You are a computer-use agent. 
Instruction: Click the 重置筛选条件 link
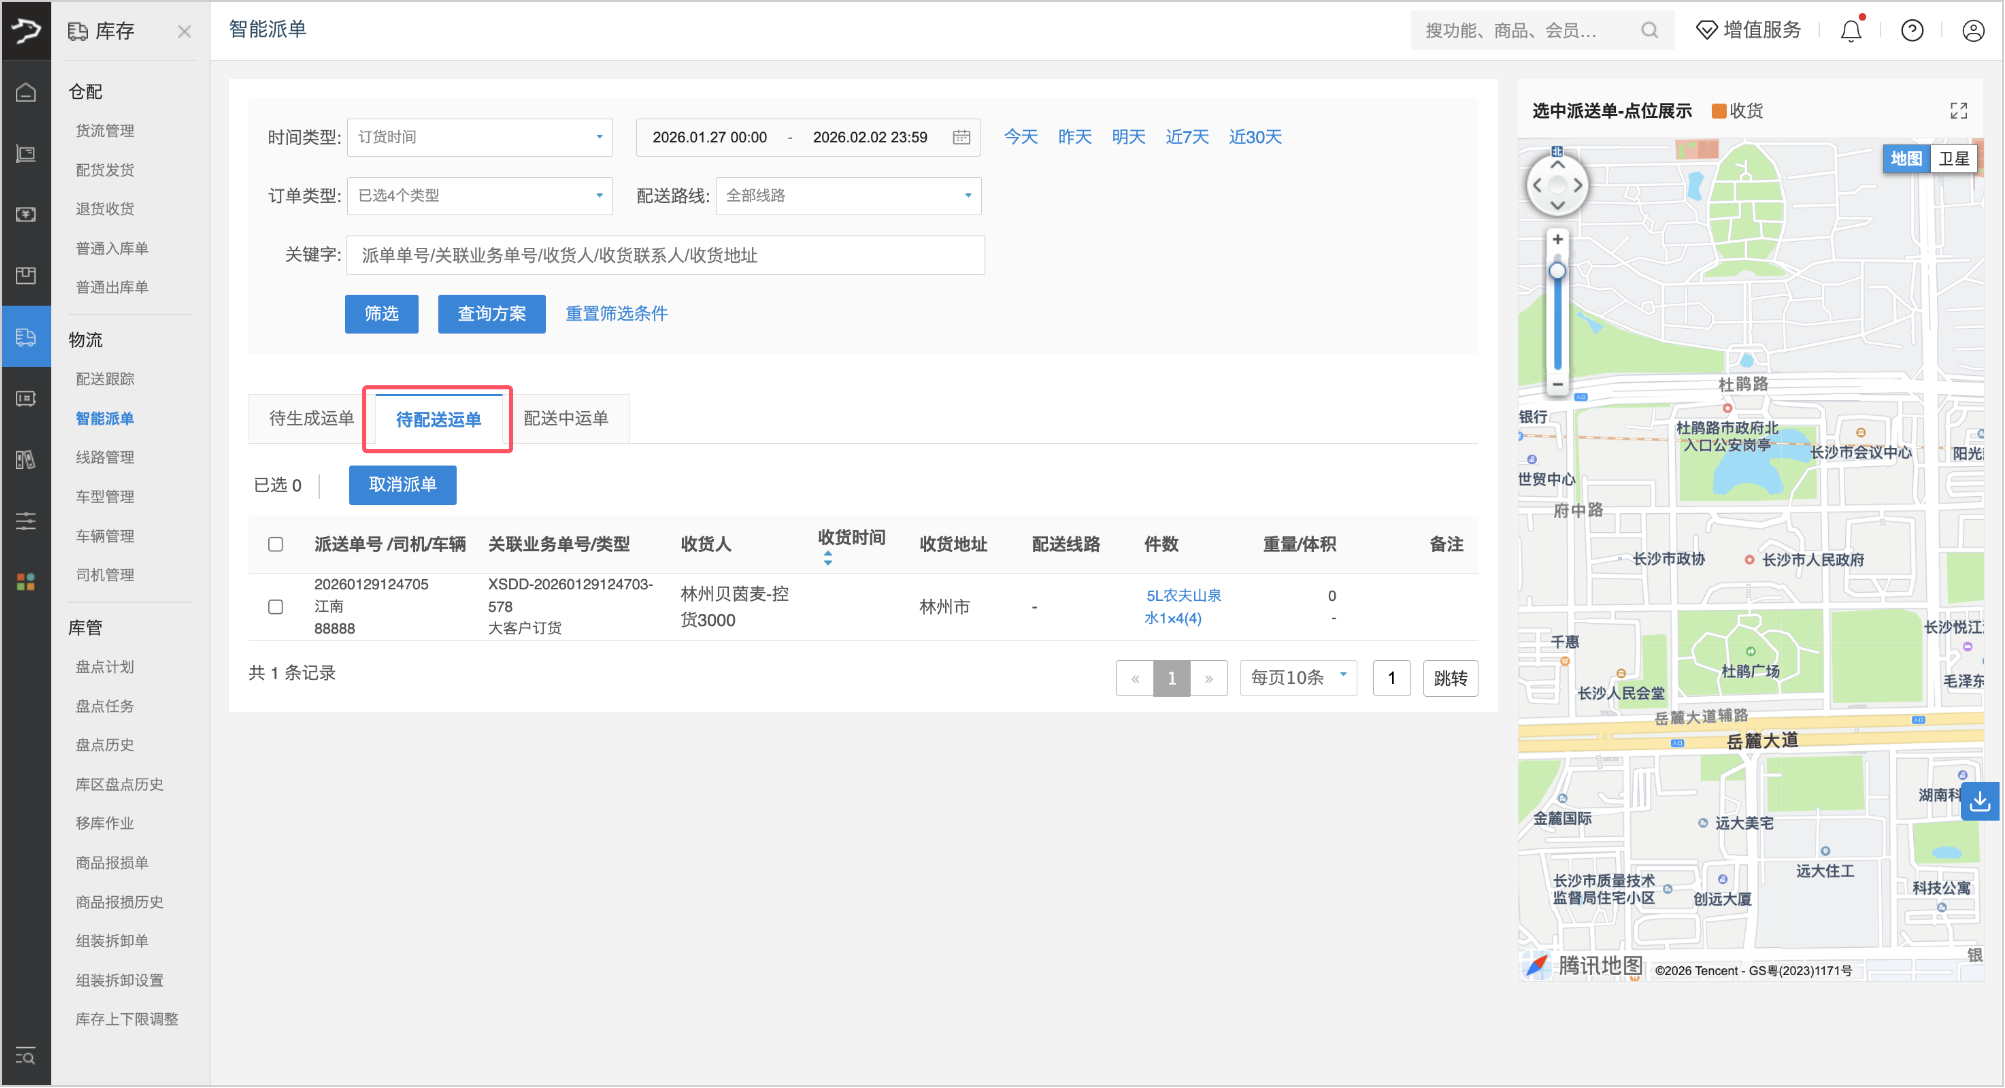[x=616, y=314]
